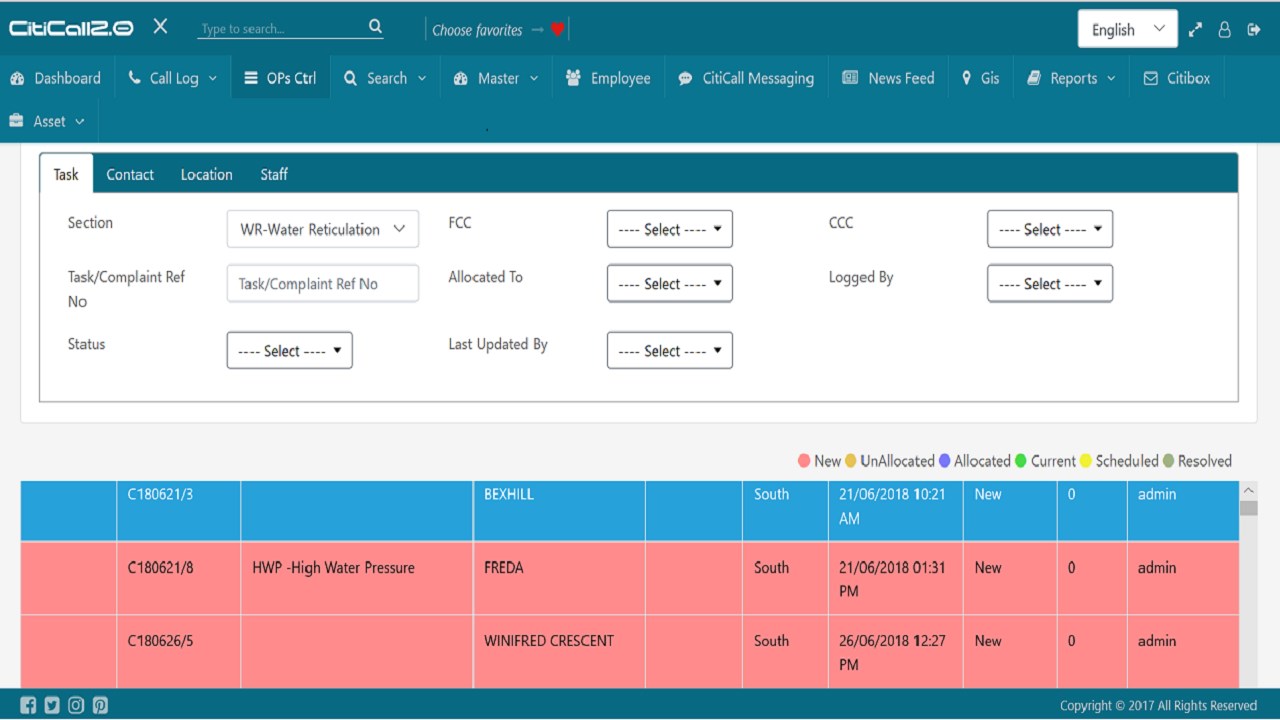Open the English language dropdown
1280x720 pixels.
click(x=1127, y=29)
